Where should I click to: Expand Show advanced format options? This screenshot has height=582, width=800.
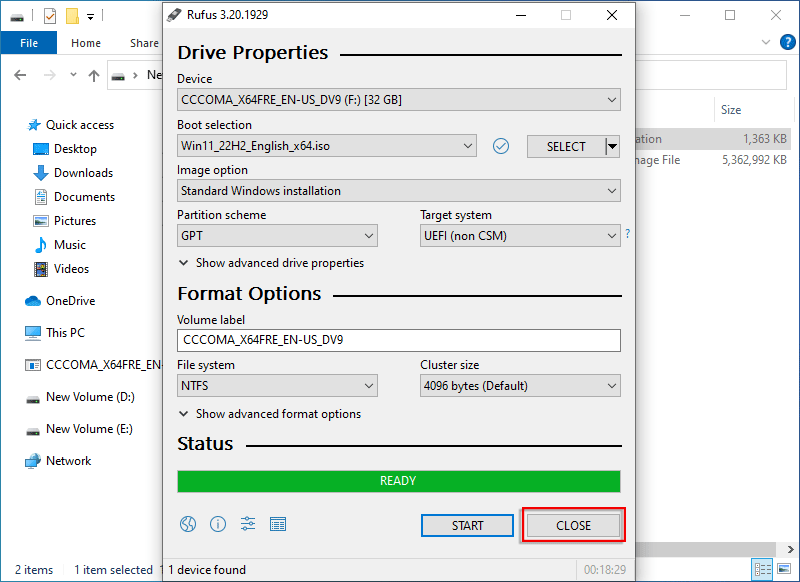(x=270, y=414)
